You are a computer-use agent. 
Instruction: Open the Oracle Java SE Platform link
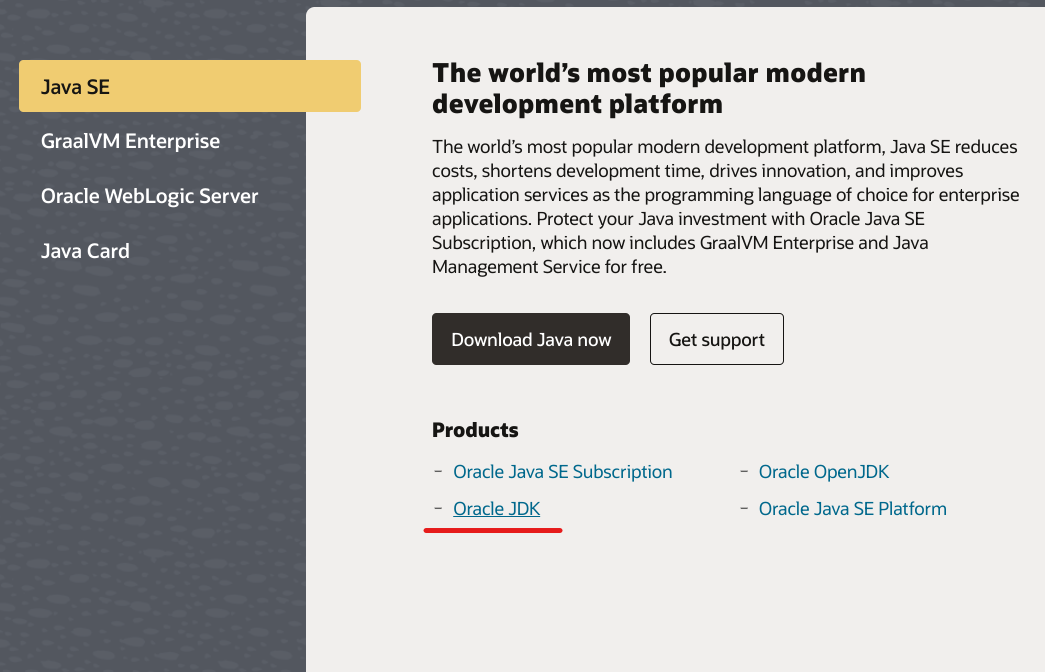coord(852,509)
